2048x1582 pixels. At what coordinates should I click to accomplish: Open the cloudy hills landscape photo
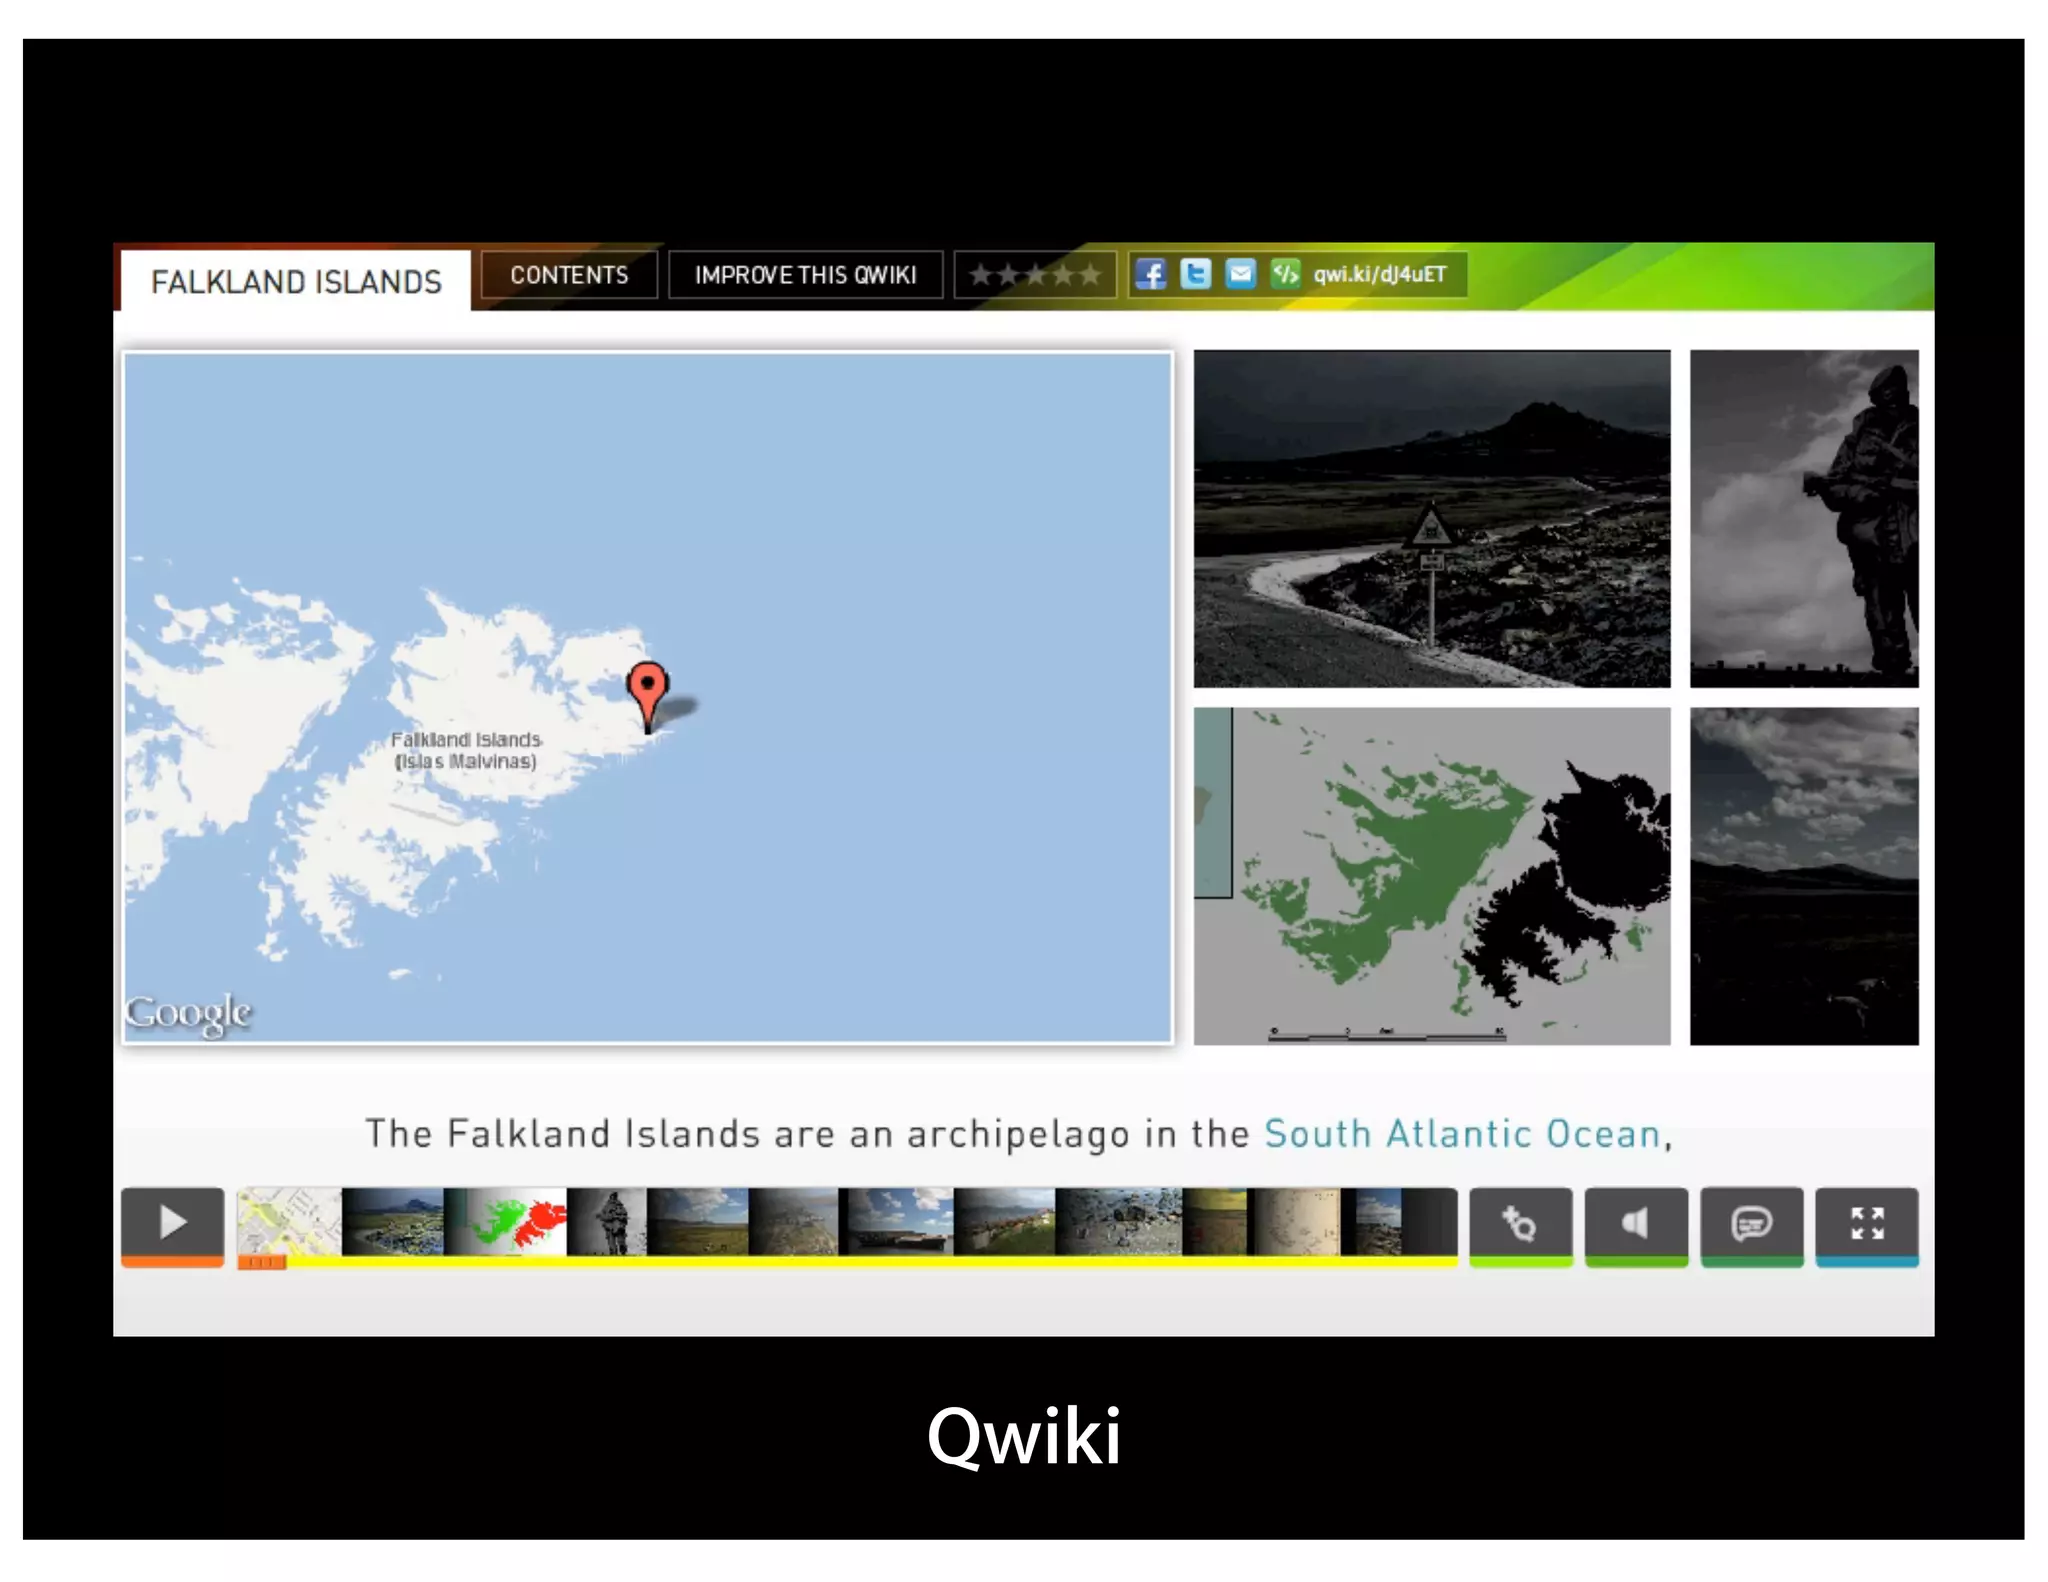pos(1804,876)
